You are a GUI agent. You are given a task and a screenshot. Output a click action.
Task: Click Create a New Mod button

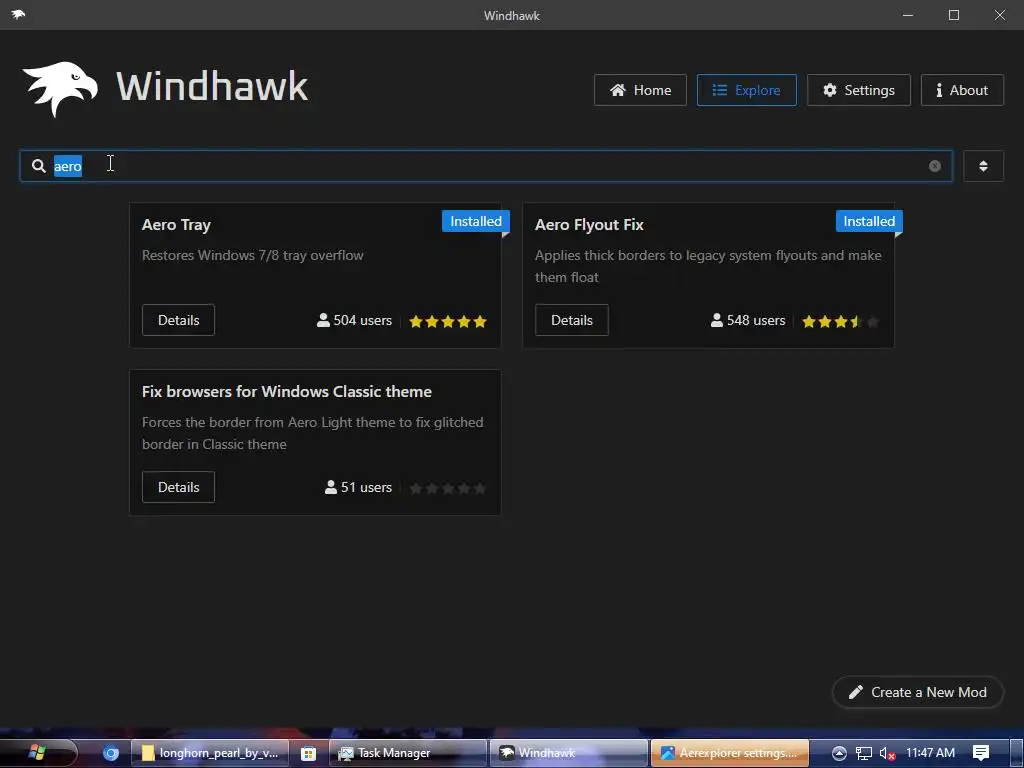918,692
